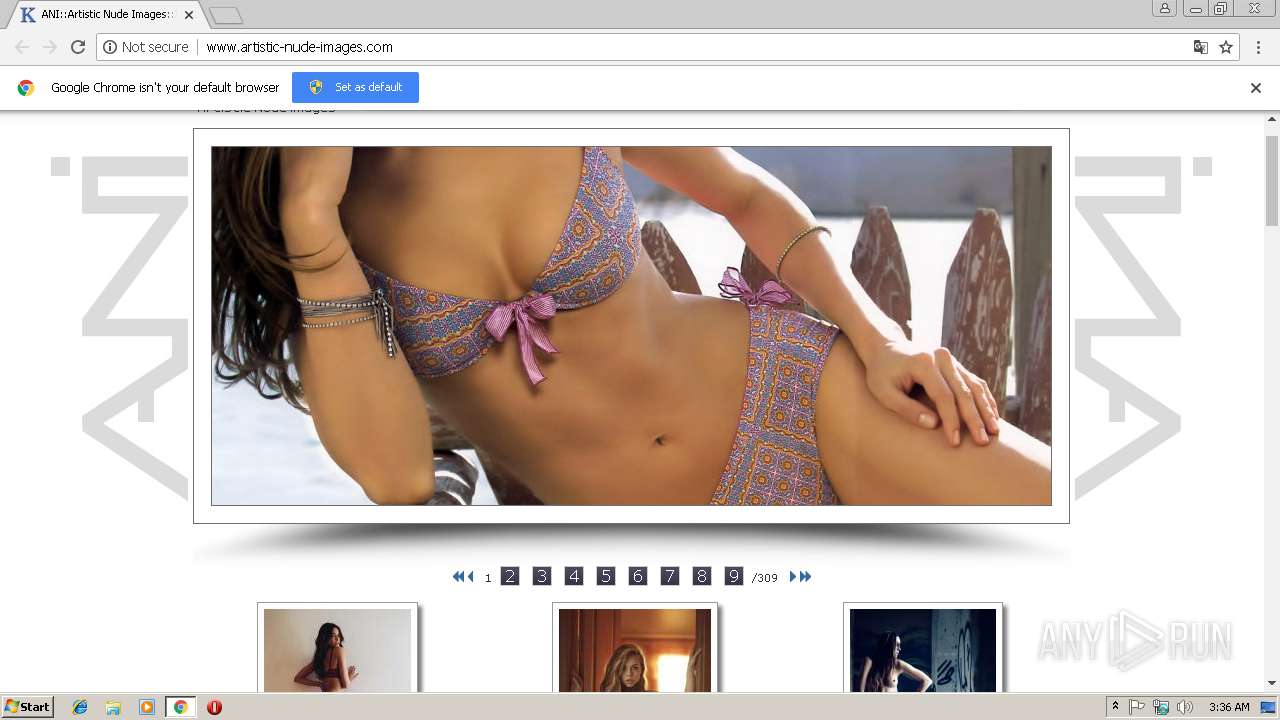This screenshot has width=1280, height=720.
Task: Go to gallery page 6
Action: (638, 576)
